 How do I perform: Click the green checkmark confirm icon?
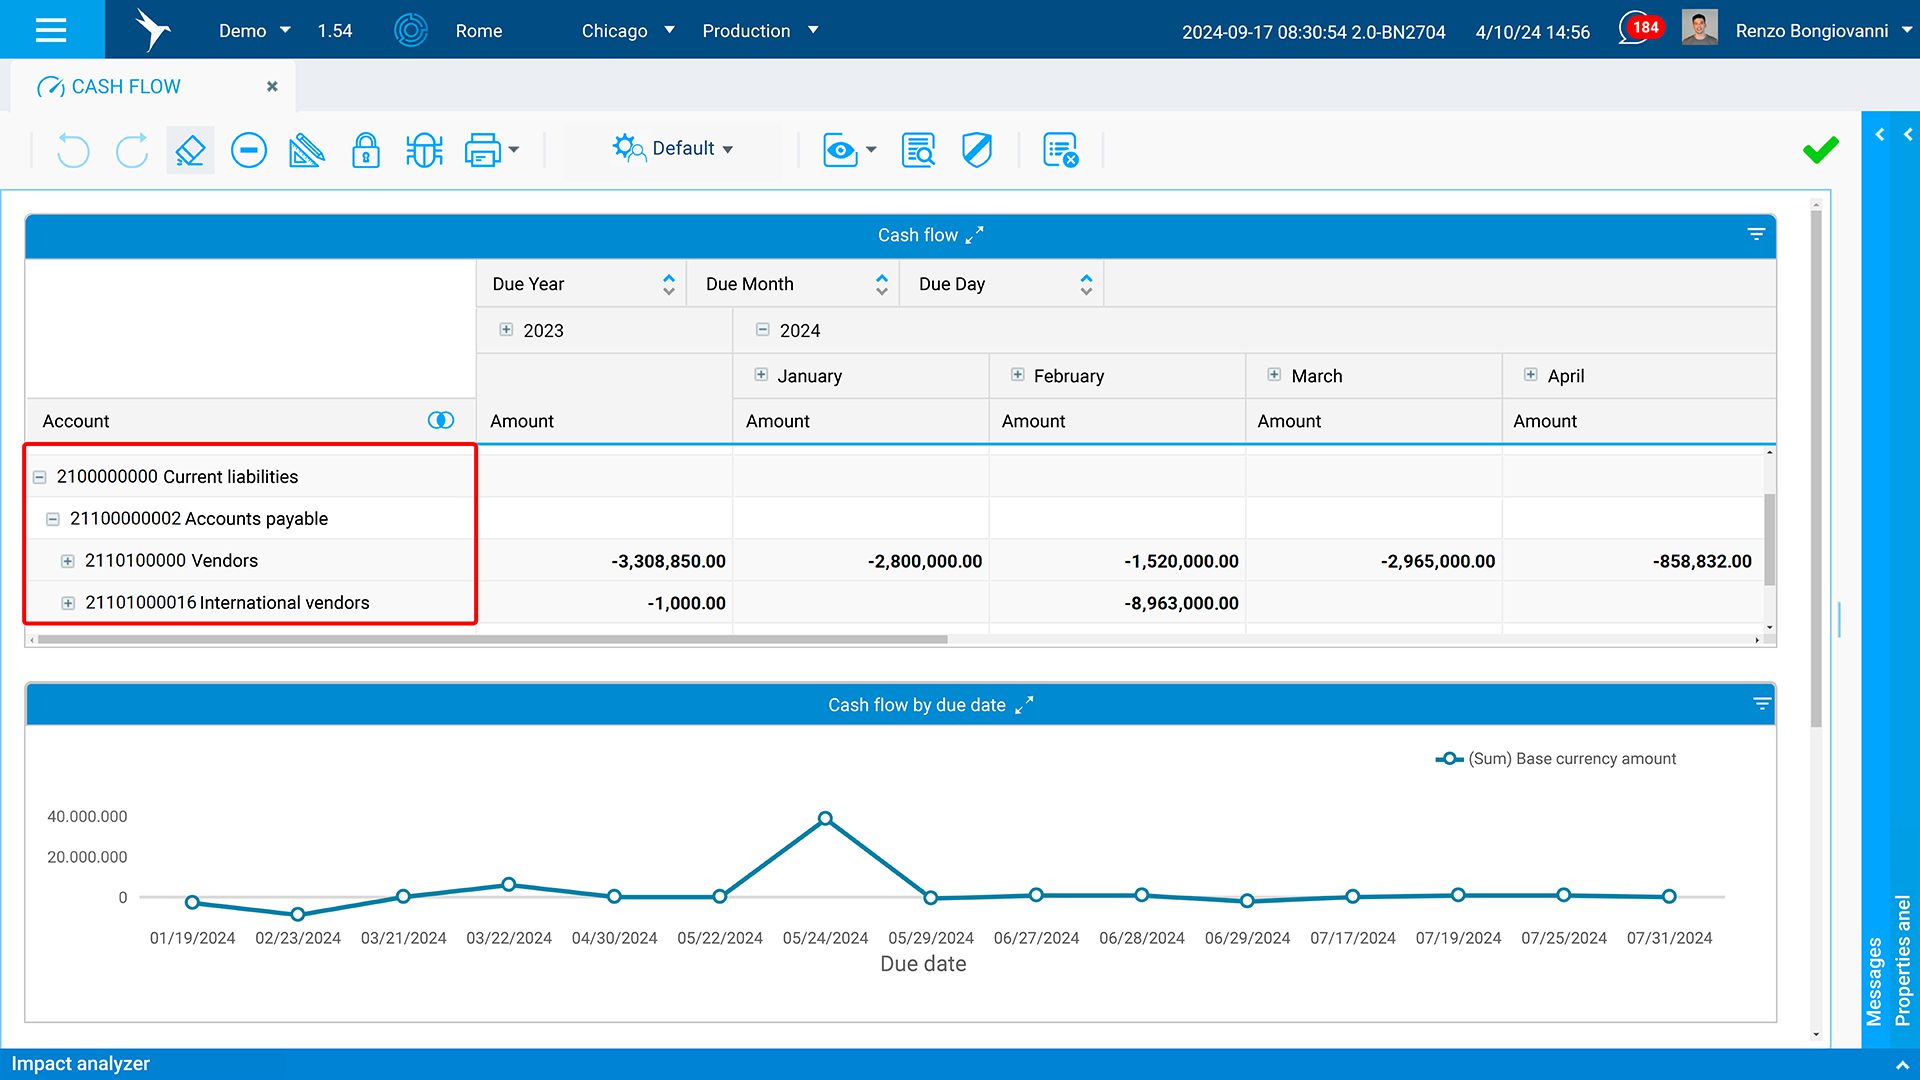pyautogui.click(x=1820, y=150)
